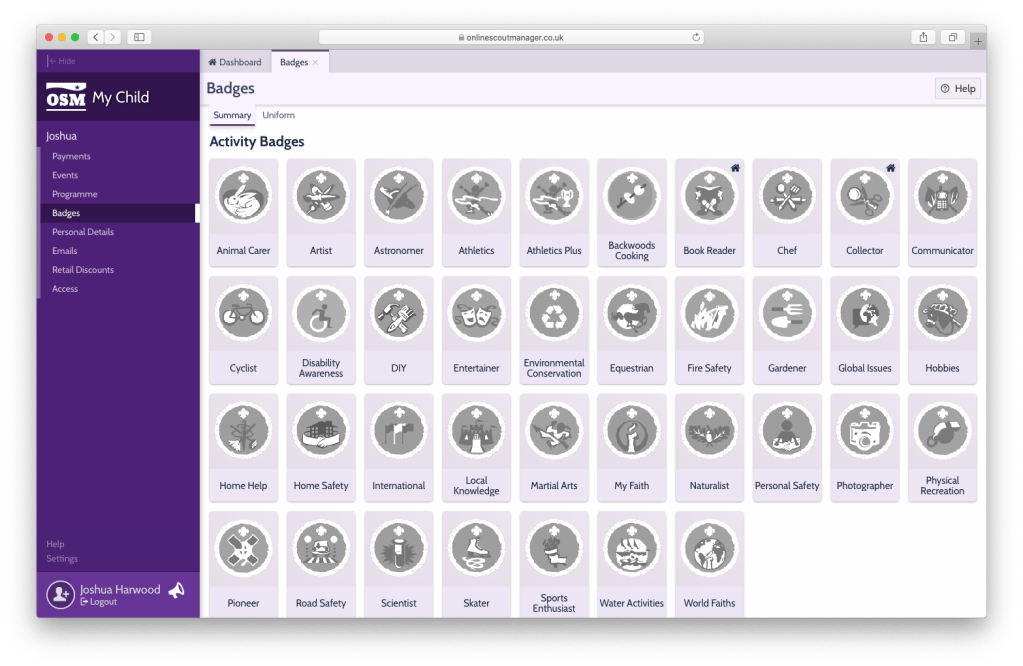The image size is (1023, 666).
Task: Open the Disability Awareness badge icon
Action: [321, 312]
